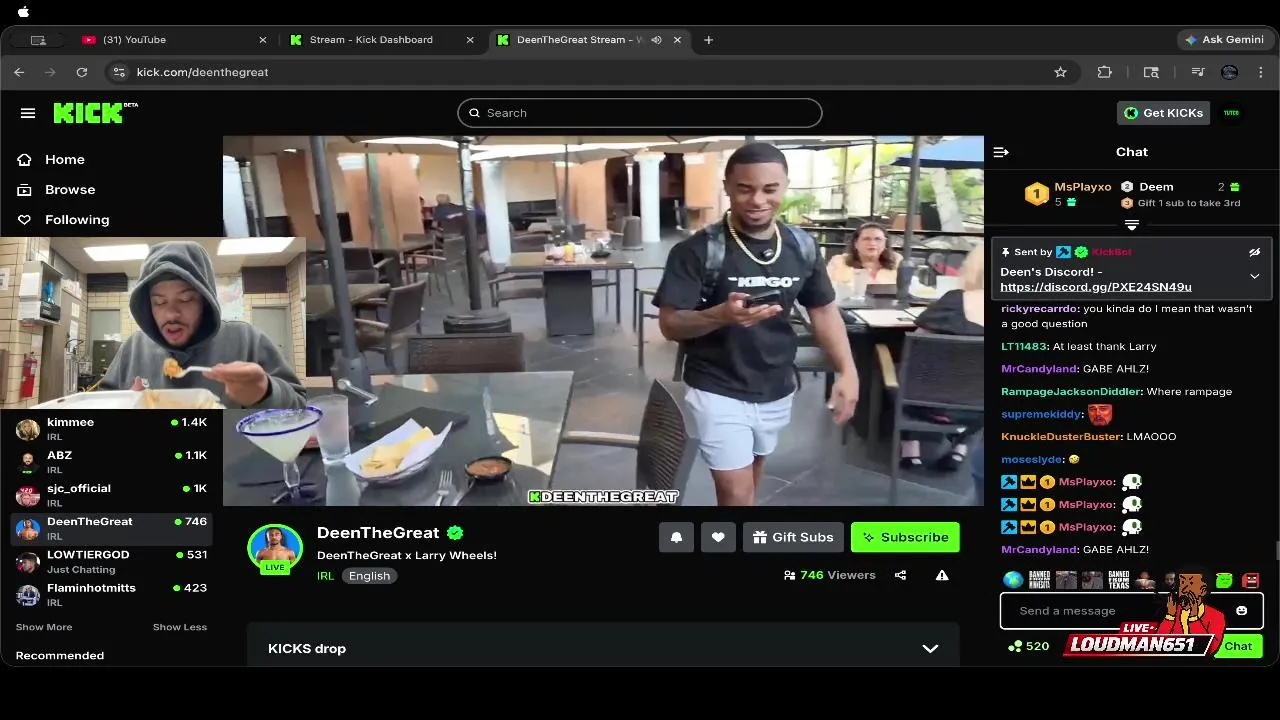Click the English language tag
Image resolution: width=1280 pixels, height=720 pixels.
(369, 576)
